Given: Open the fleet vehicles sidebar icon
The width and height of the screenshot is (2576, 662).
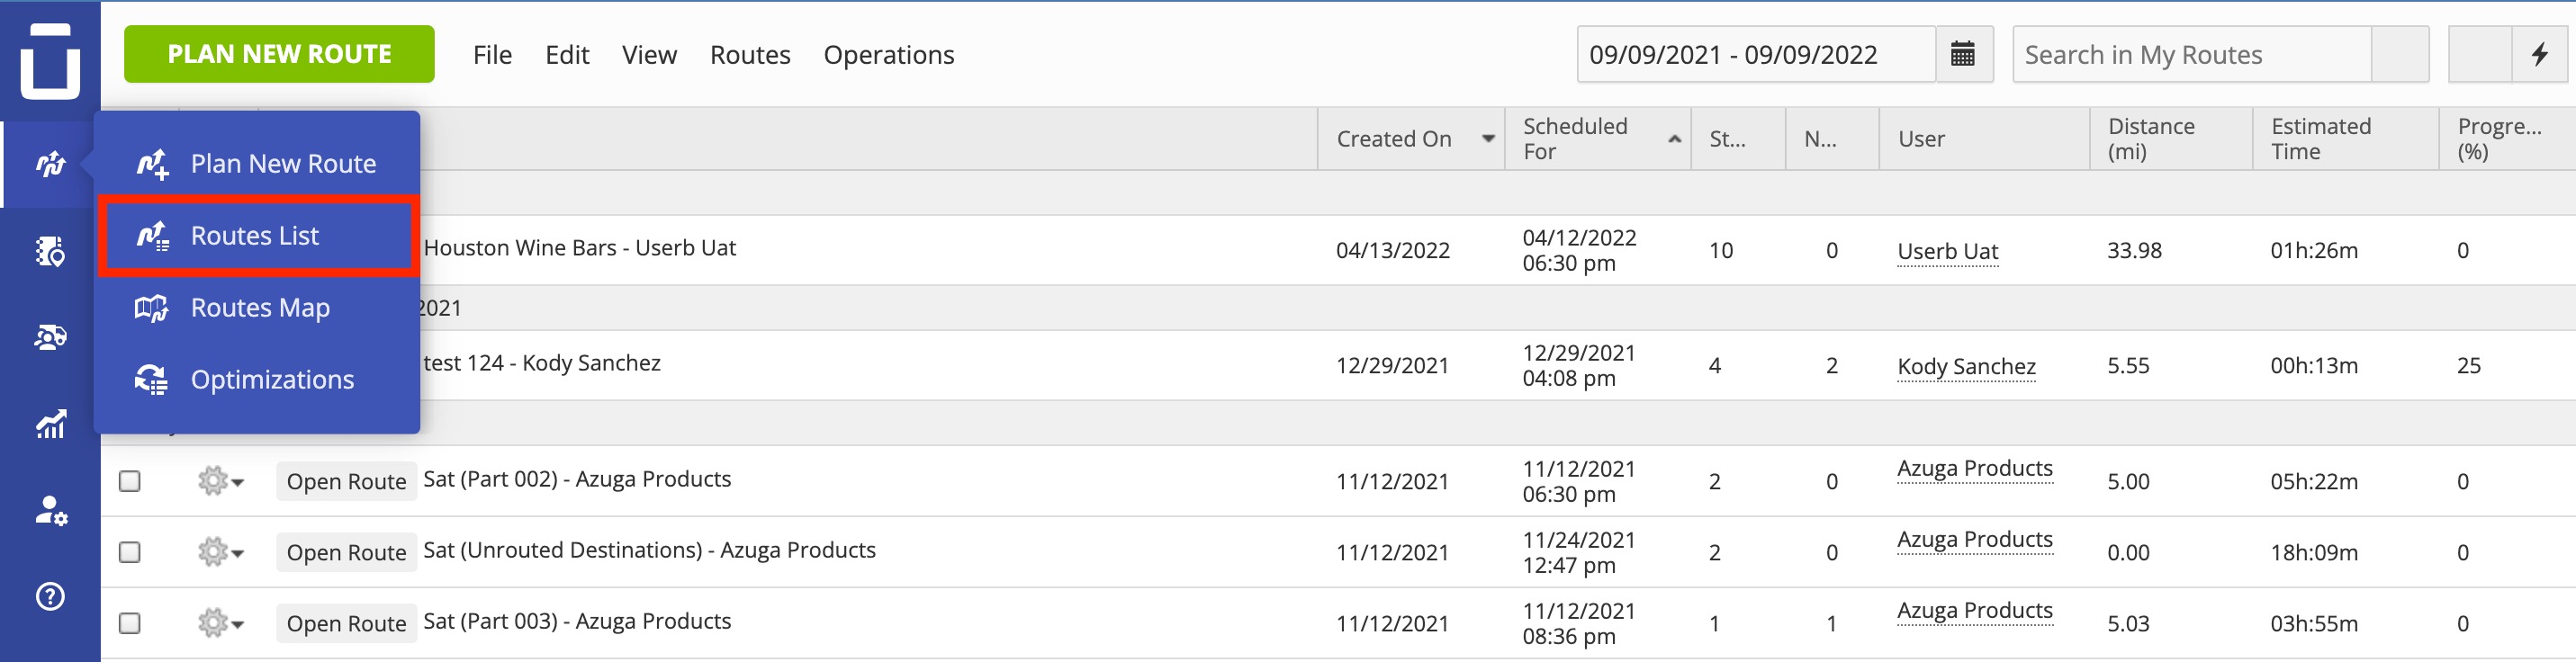Looking at the screenshot, I should click(x=50, y=338).
